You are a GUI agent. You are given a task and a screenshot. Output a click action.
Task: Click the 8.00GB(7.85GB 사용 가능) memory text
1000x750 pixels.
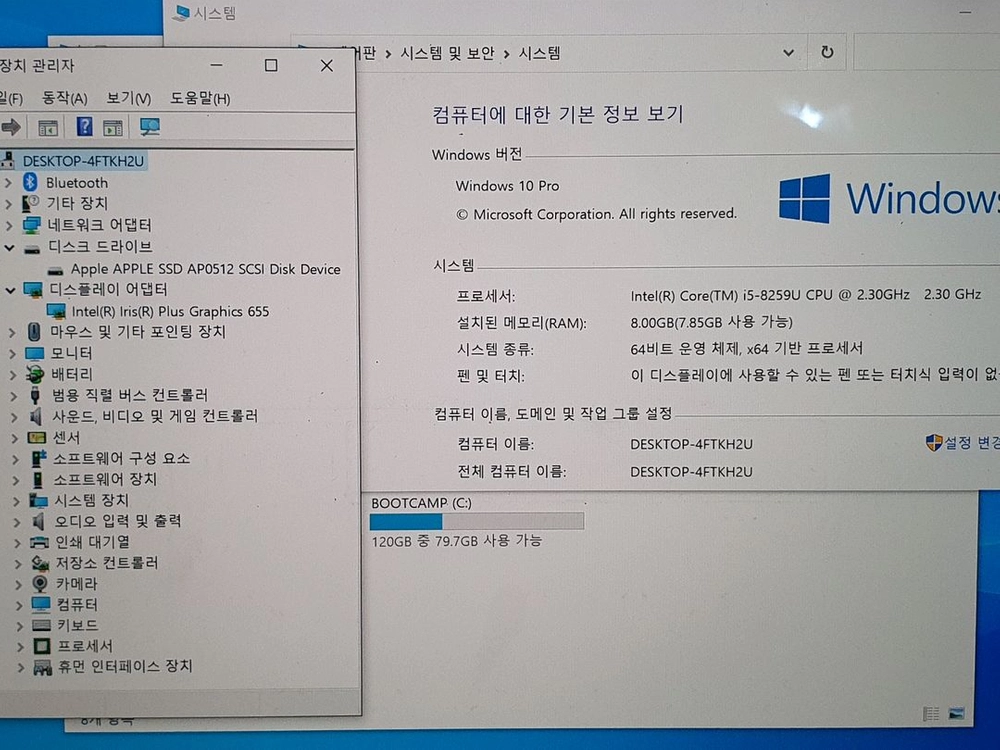point(711,322)
